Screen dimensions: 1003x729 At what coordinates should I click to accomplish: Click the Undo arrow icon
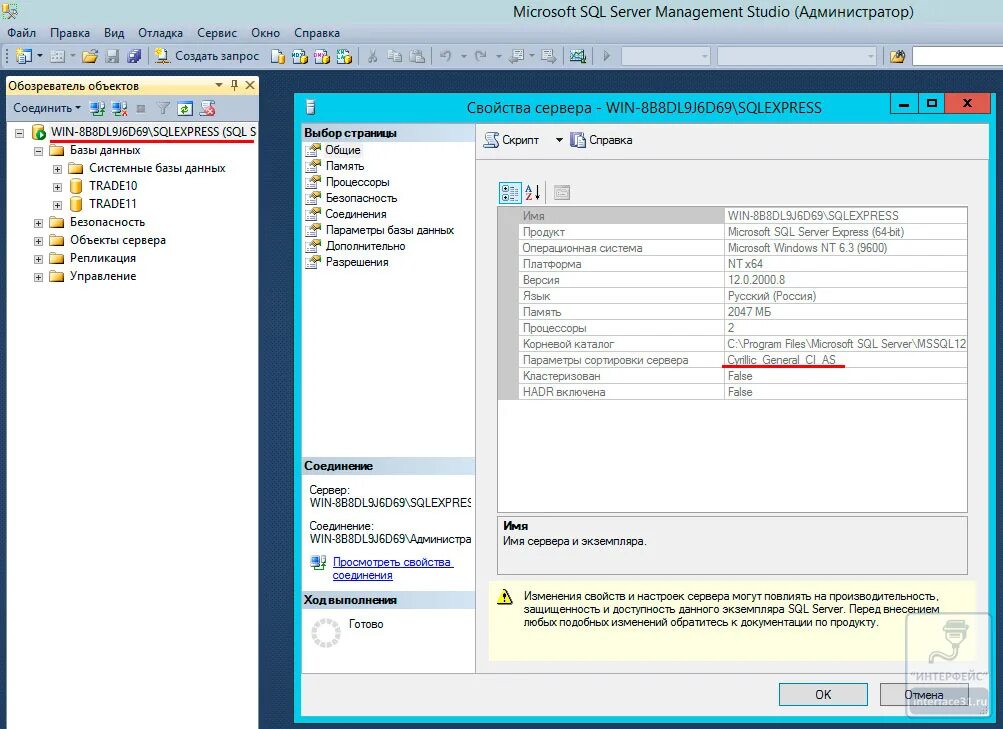pos(446,56)
